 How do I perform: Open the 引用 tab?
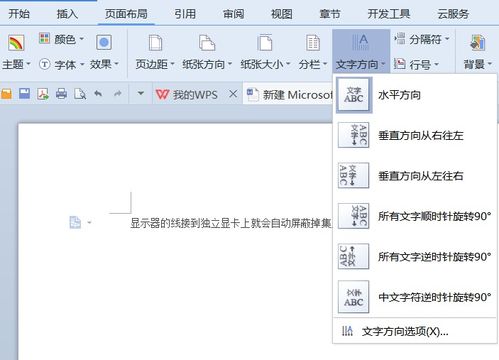185,14
